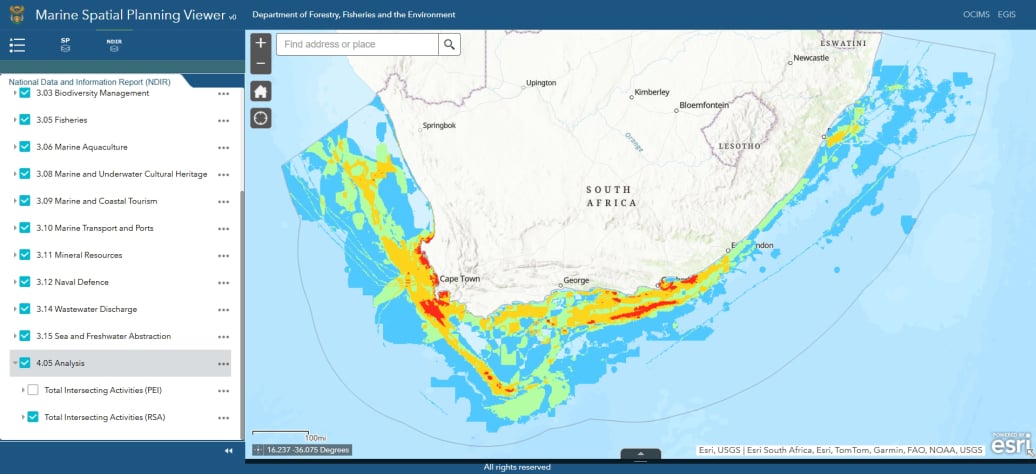Zoom out on the map
This screenshot has height=474, width=1036.
coord(261,63)
